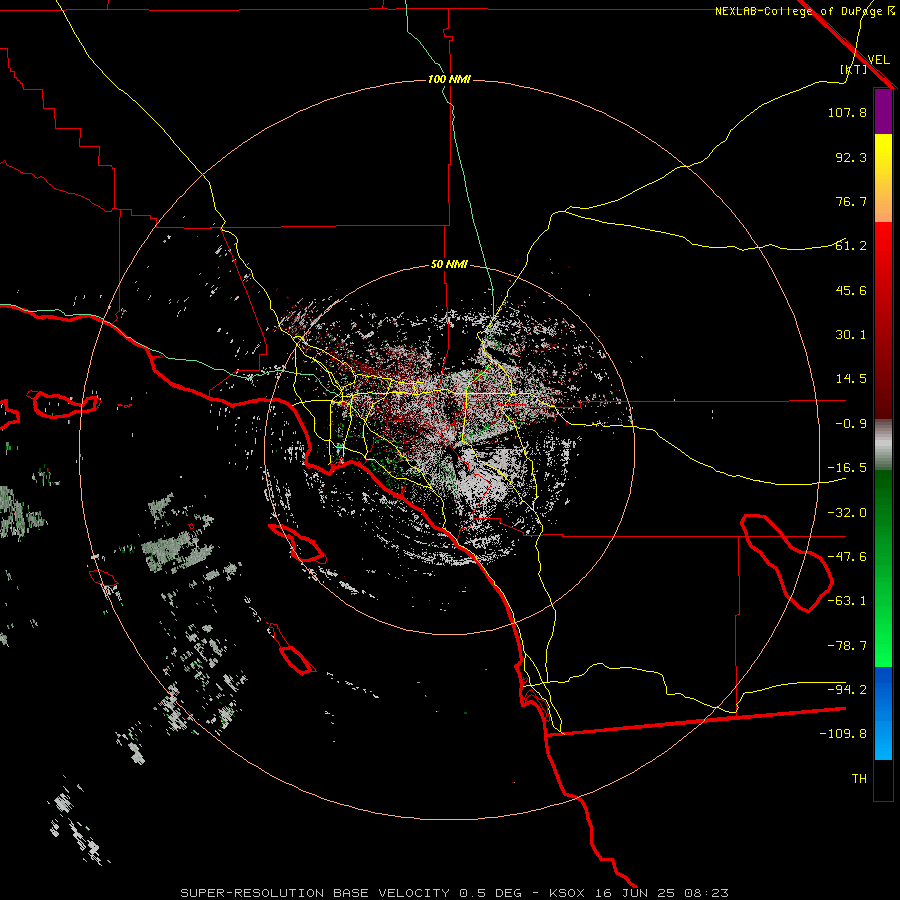Click the 92.3 scale value
This screenshot has width=900, height=900.
(x=851, y=157)
